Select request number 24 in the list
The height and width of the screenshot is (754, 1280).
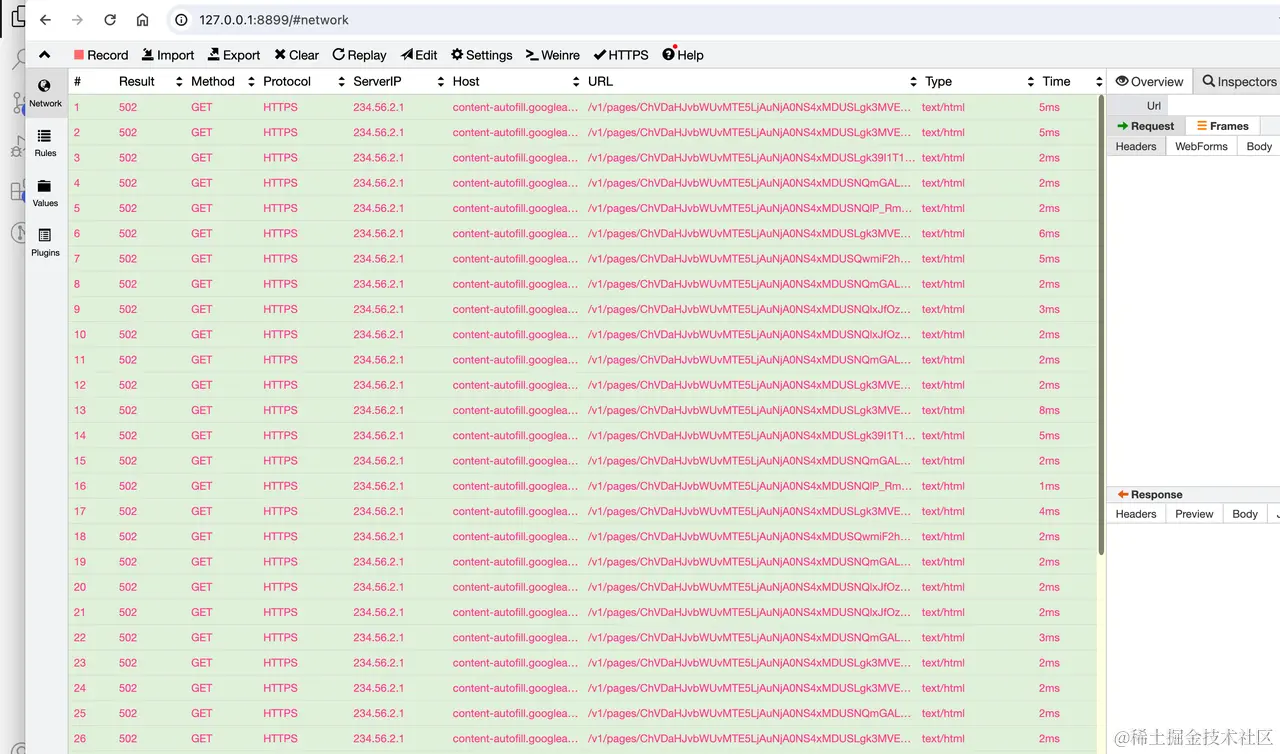click(x=582, y=688)
